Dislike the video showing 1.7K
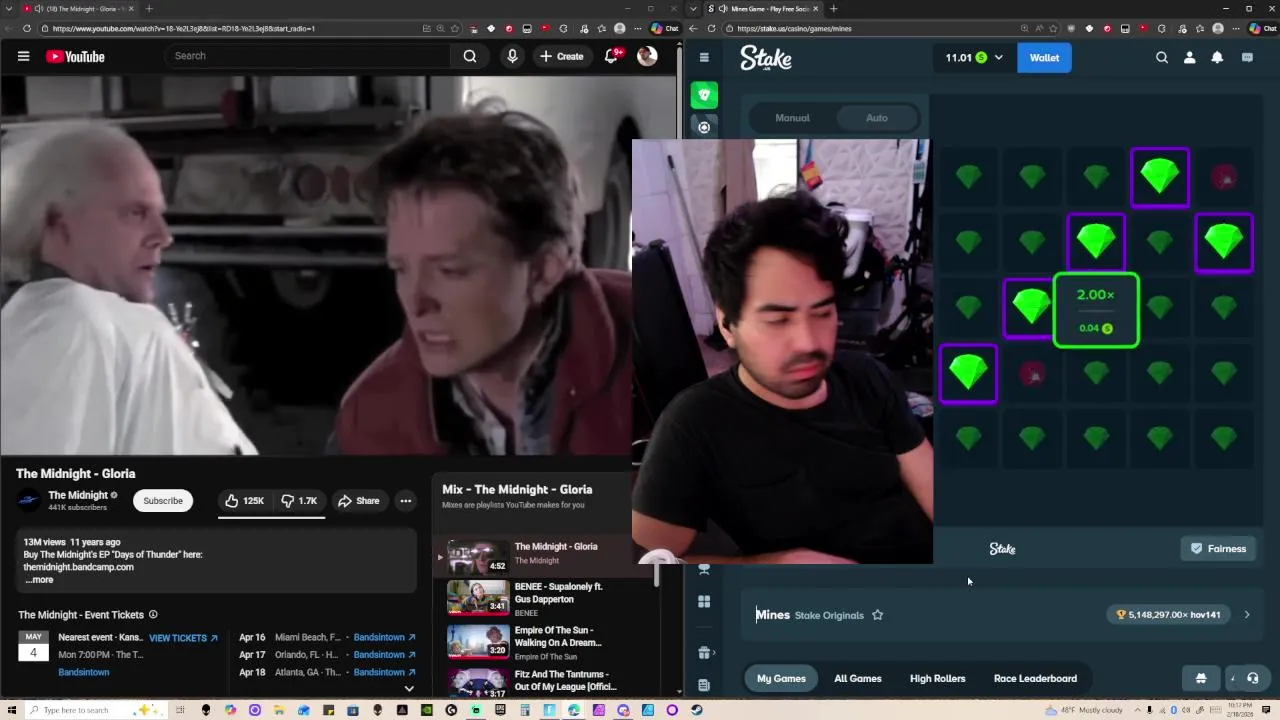This screenshot has height=720, width=1280. [x=299, y=500]
